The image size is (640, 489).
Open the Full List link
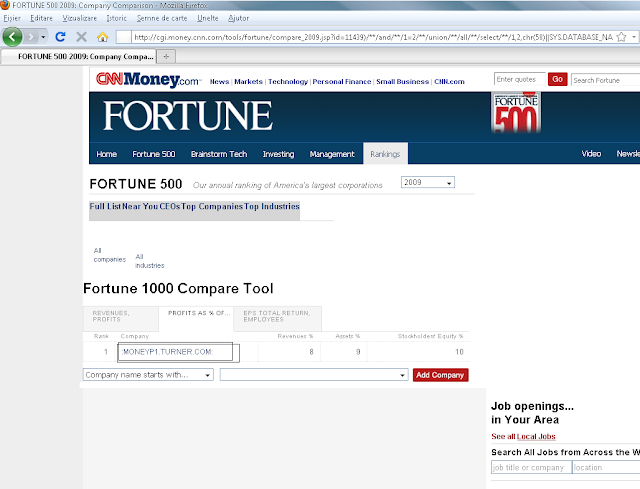pyautogui.click(x=105, y=206)
